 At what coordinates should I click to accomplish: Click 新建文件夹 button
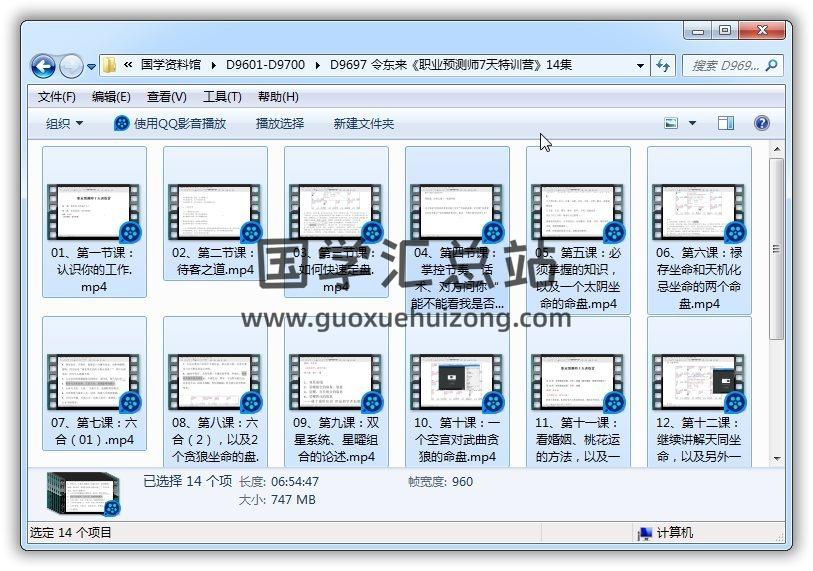coord(364,123)
